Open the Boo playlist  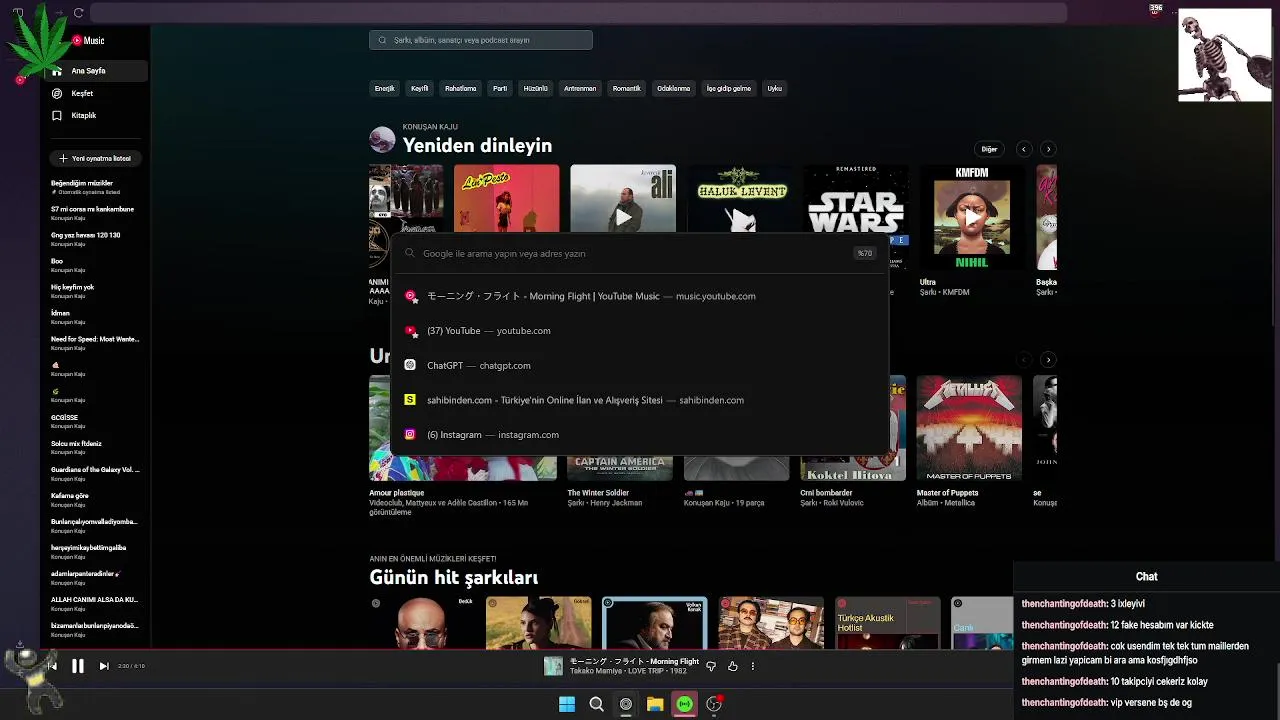pyautogui.click(x=95, y=265)
